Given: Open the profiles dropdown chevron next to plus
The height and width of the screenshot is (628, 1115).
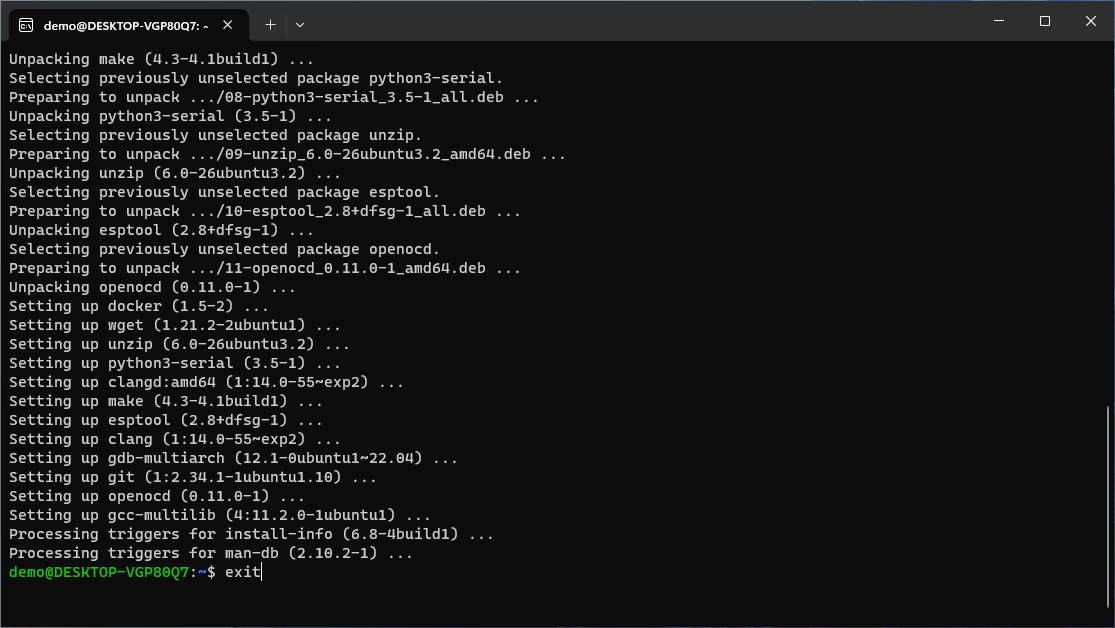Looking at the screenshot, I should pyautogui.click(x=299, y=24).
